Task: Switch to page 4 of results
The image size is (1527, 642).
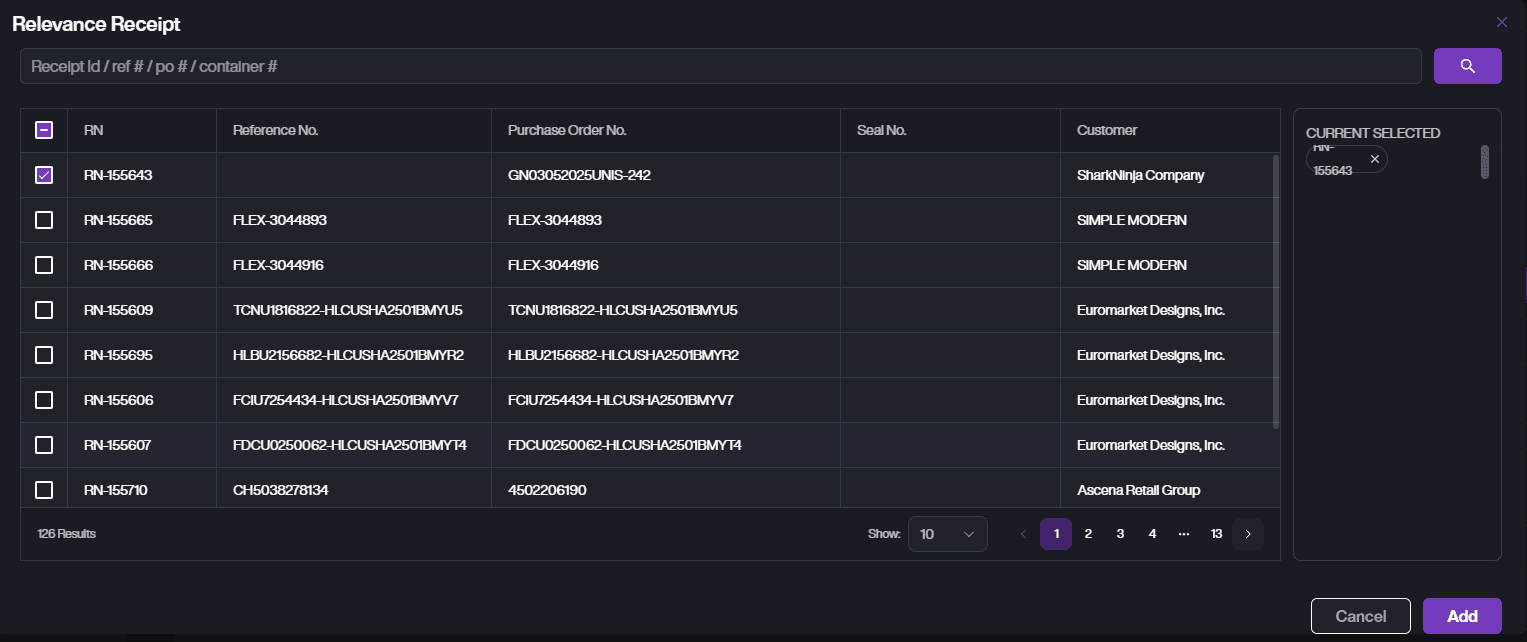Action: (1152, 534)
